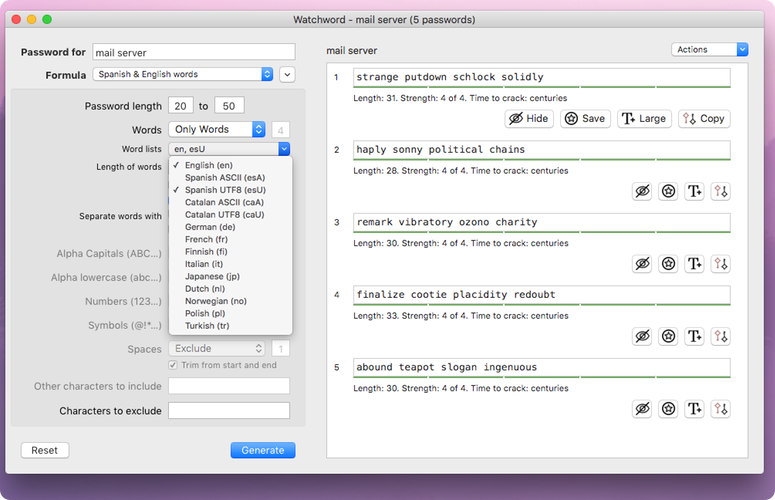Click the Password for text field
Screen dimensions: 775x500
(194, 52)
